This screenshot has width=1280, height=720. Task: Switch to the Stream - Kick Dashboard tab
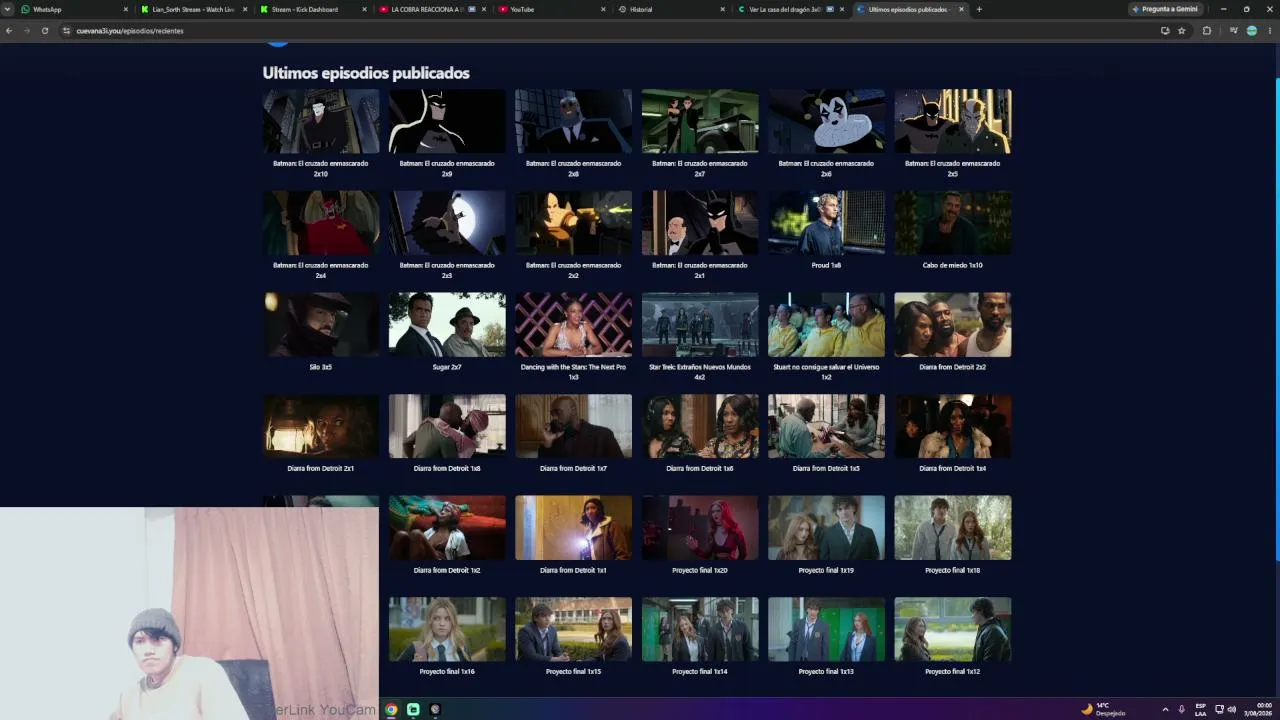tap(314, 9)
